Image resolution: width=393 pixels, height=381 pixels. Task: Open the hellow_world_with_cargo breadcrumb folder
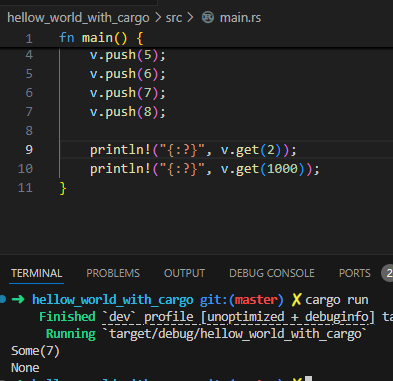(x=78, y=18)
